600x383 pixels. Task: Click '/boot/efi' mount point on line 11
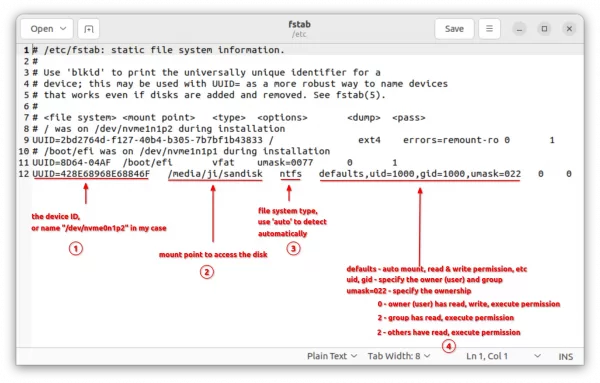[x=148, y=163]
